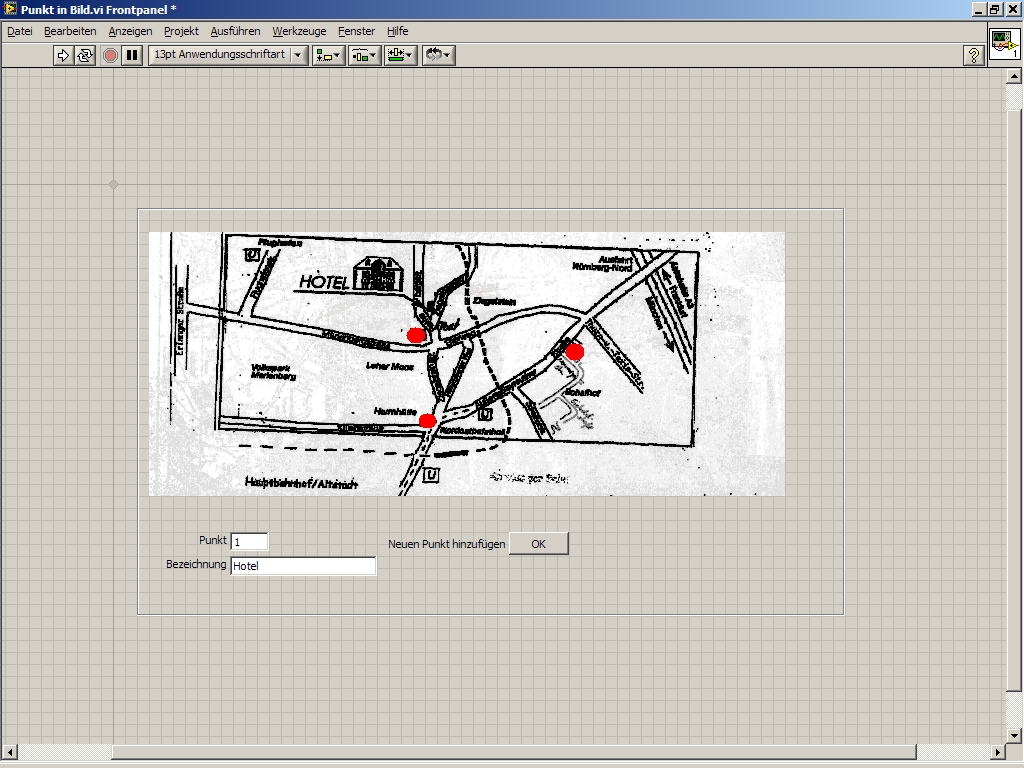The width and height of the screenshot is (1024, 768).
Task: Open the Hilfe menu
Action: 397,31
